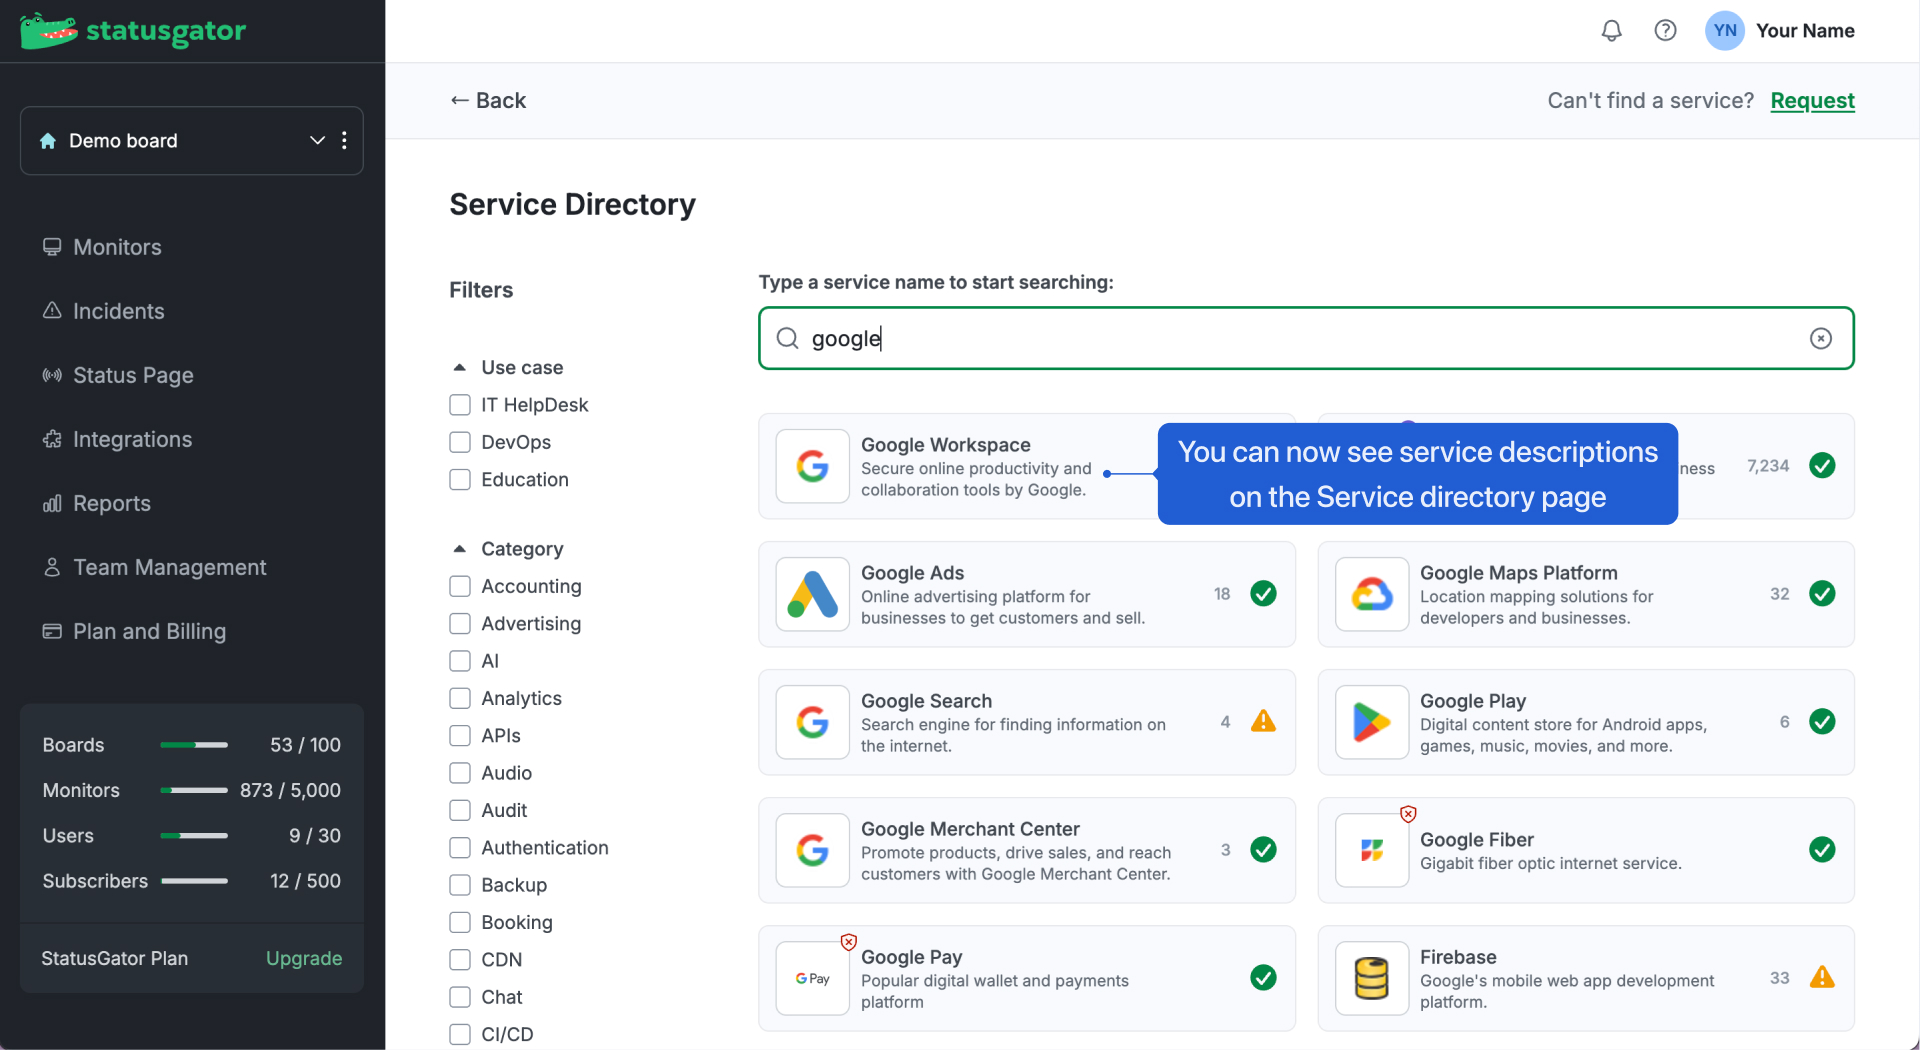Viewport: 1920px width, 1050px height.
Task: Click the Your Name profile label
Action: coord(1805,31)
